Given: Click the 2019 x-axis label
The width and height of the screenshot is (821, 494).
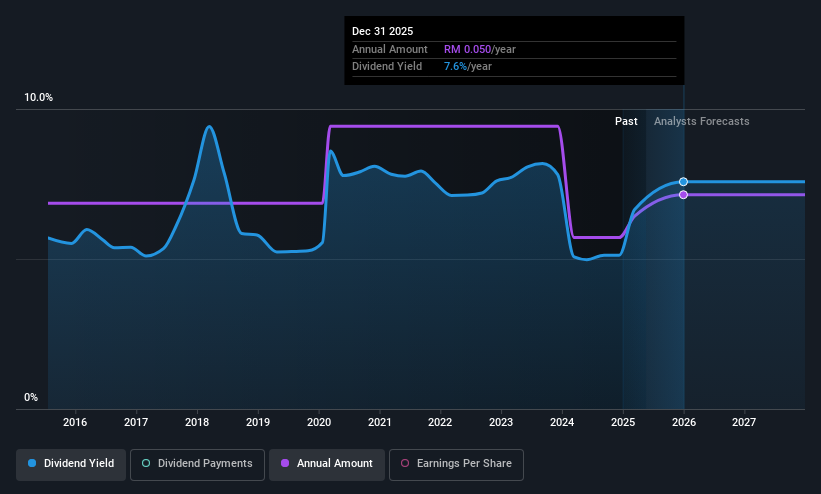Looking at the screenshot, I should (258, 422).
